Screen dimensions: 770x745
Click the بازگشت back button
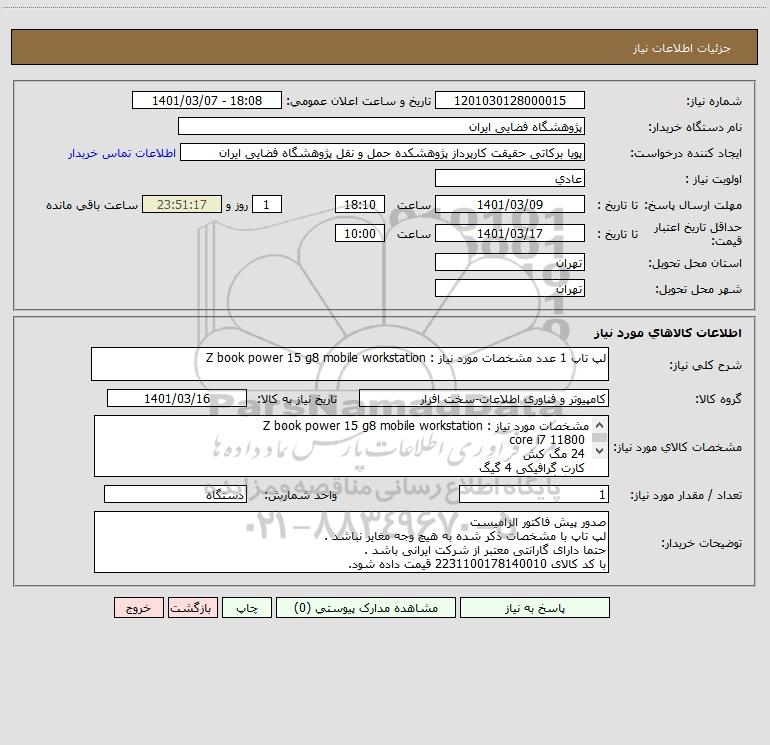point(193,608)
